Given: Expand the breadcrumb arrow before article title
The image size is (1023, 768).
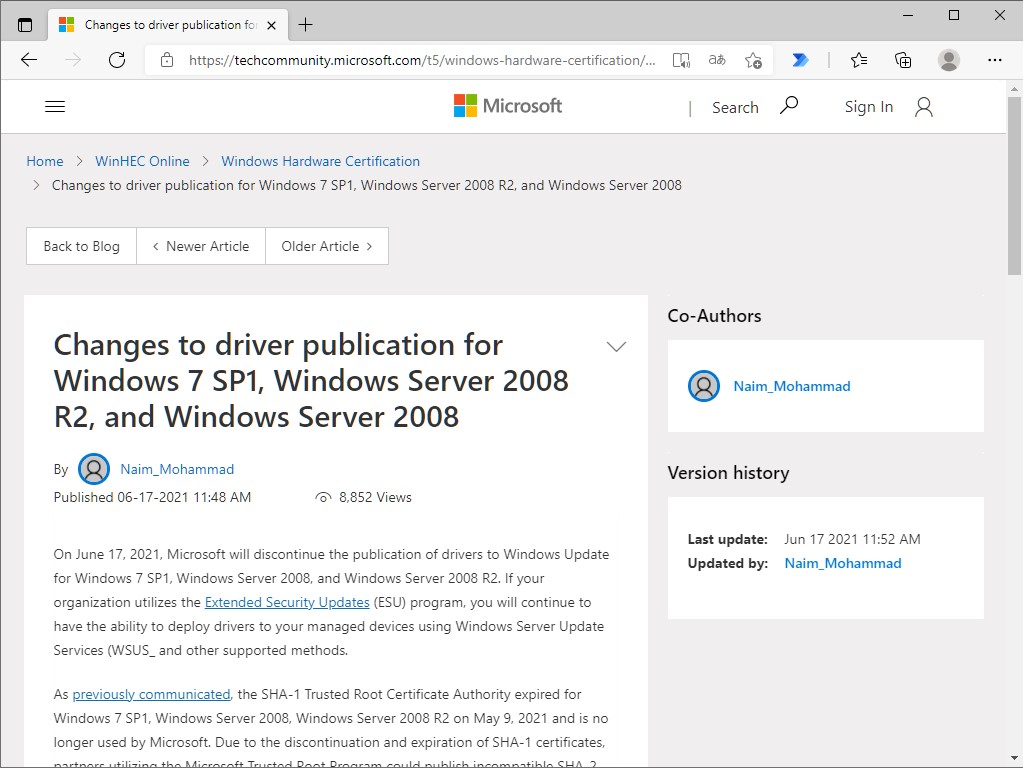Looking at the screenshot, I should click(x=36, y=185).
